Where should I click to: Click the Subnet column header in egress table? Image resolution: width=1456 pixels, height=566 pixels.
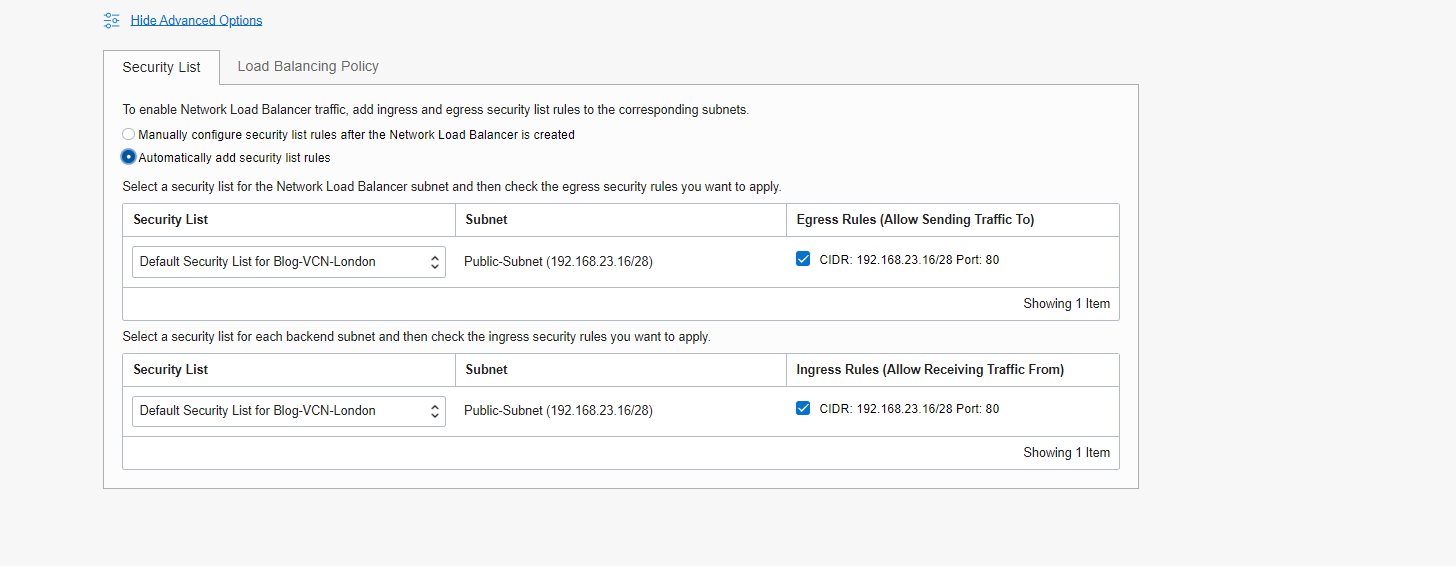[x=487, y=220]
